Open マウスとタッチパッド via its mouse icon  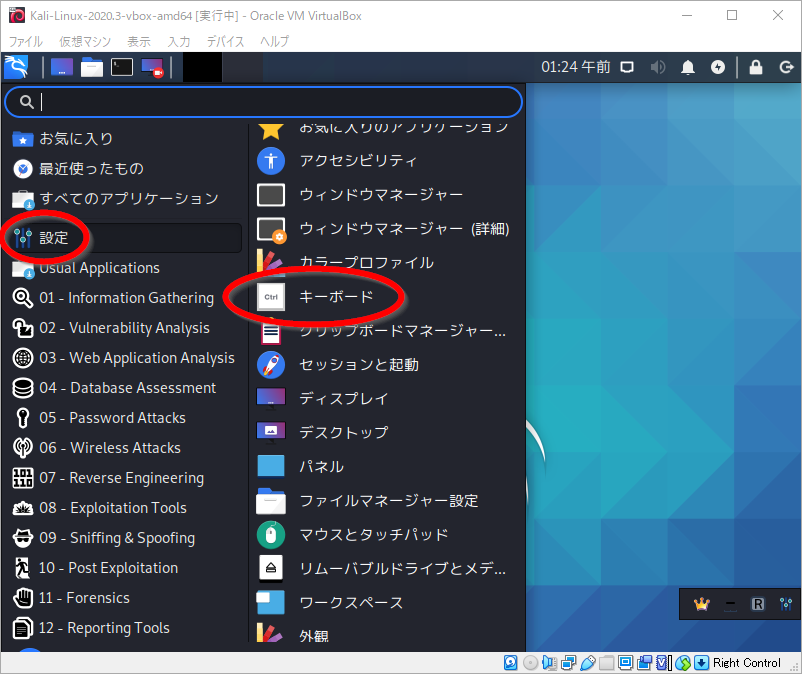coord(271,534)
